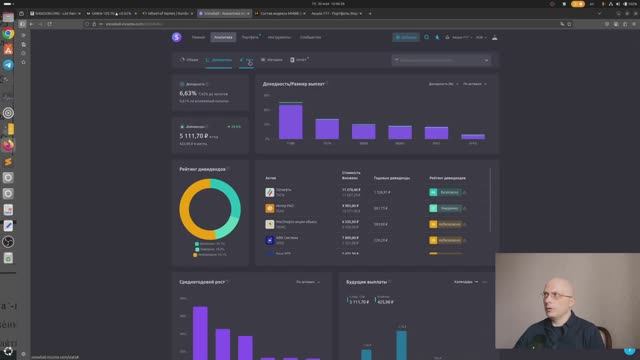The image size is (640, 360).
Task: Open Sublime Text from the dock
Action: 8,162
